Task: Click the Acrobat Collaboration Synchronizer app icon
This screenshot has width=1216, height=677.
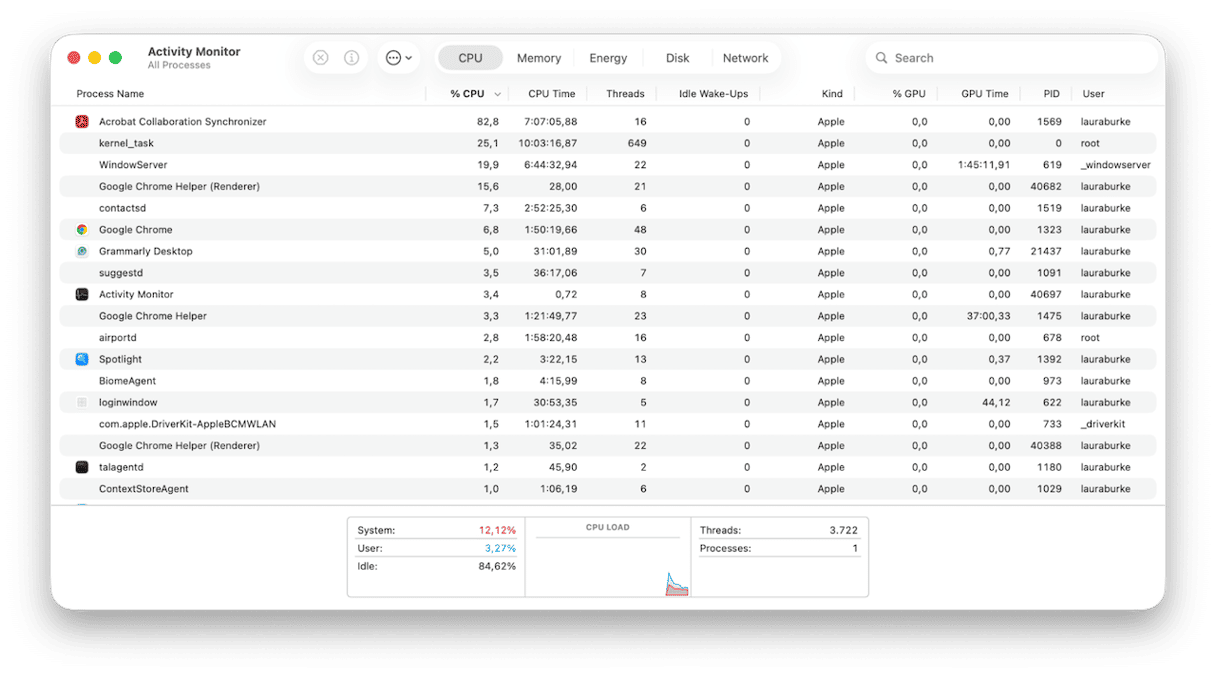Action: click(81, 121)
